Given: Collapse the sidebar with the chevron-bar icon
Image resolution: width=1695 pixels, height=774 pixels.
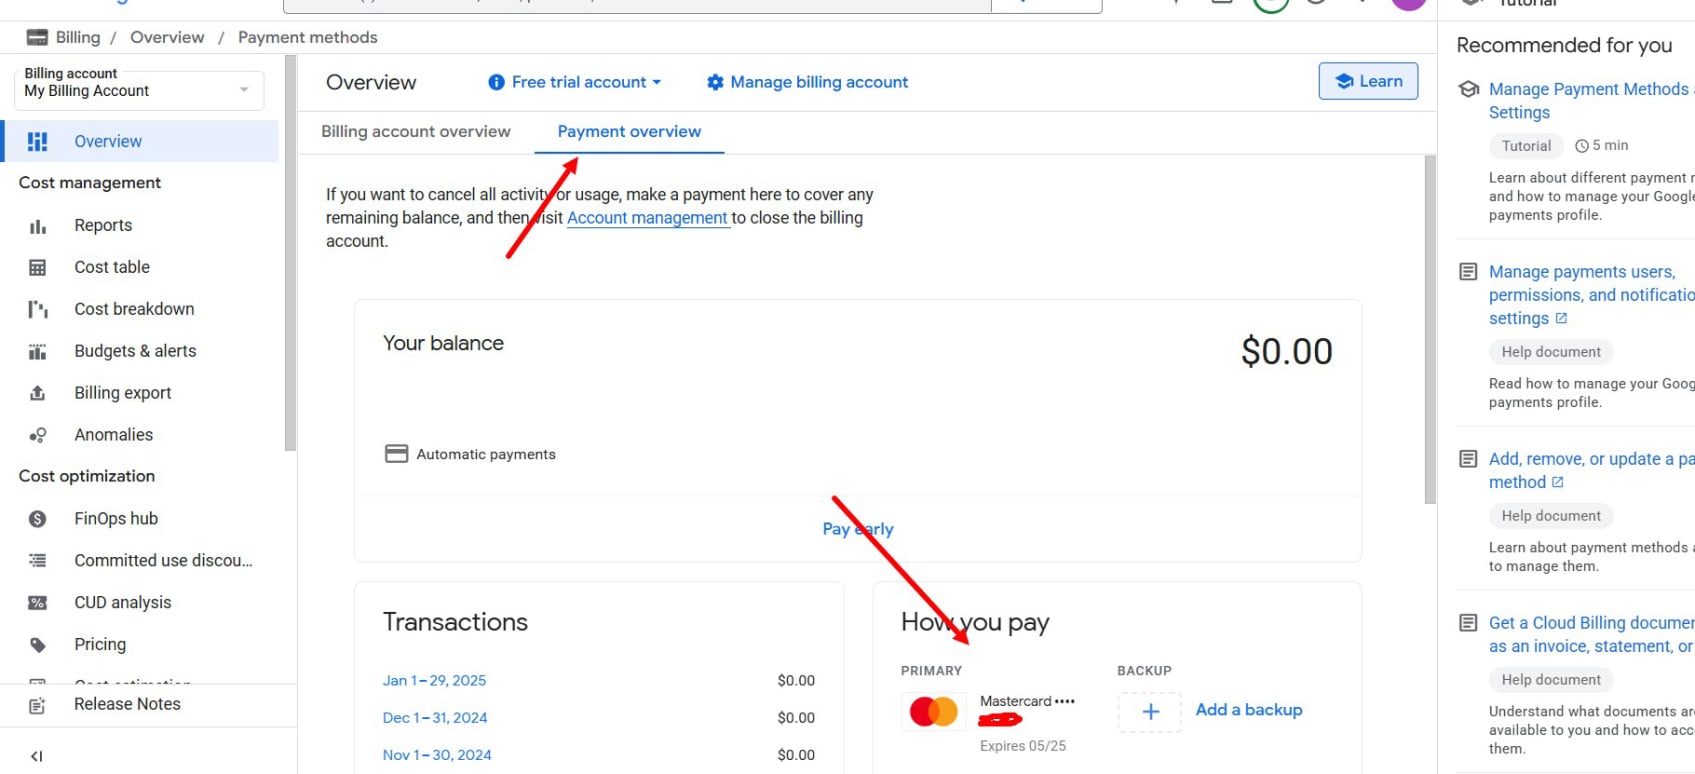Looking at the screenshot, I should point(37,757).
